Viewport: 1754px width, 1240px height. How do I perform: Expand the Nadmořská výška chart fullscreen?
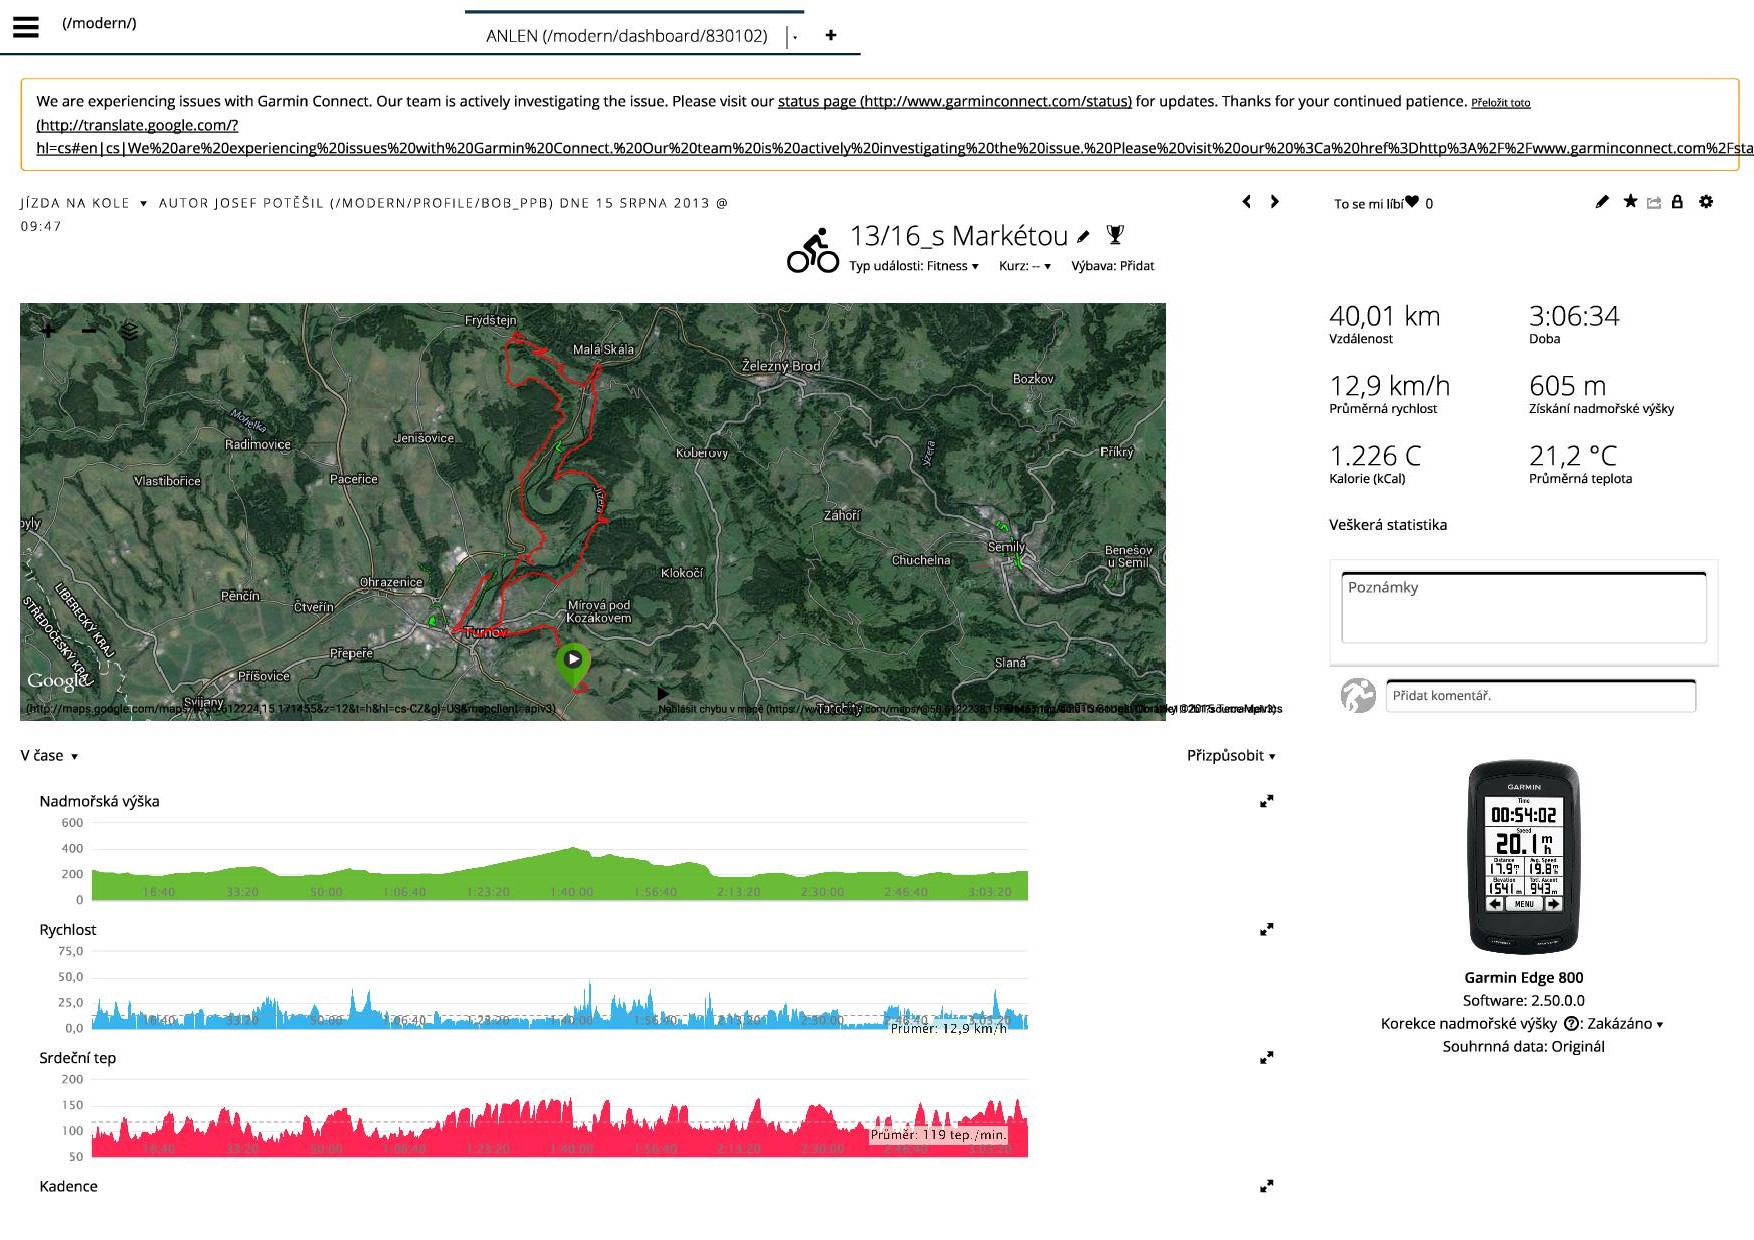click(x=1266, y=802)
